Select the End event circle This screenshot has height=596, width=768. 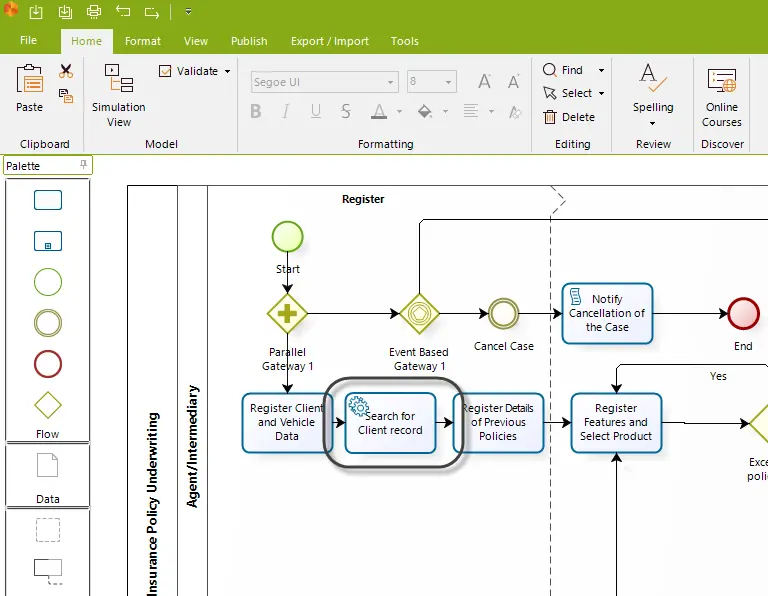[x=744, y=313]
